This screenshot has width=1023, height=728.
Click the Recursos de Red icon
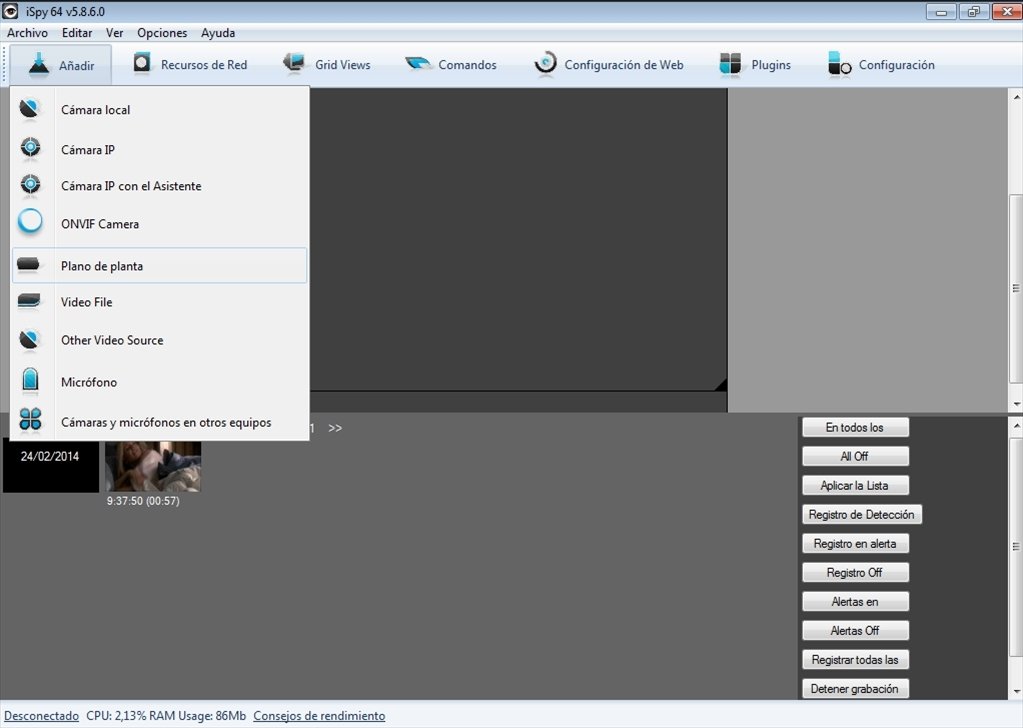click(x=142, y=64)
